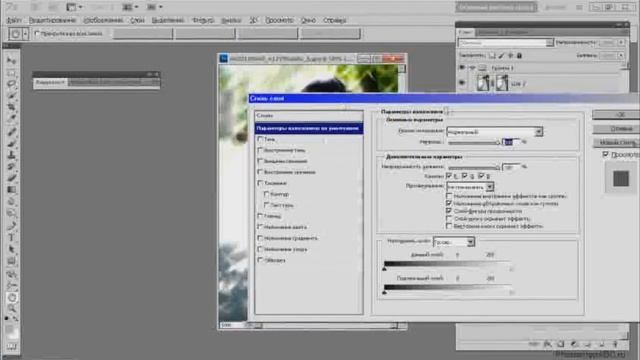Click lock image pixels brush icon
Screen dimensions: 640x360
(x=501, y=56)
